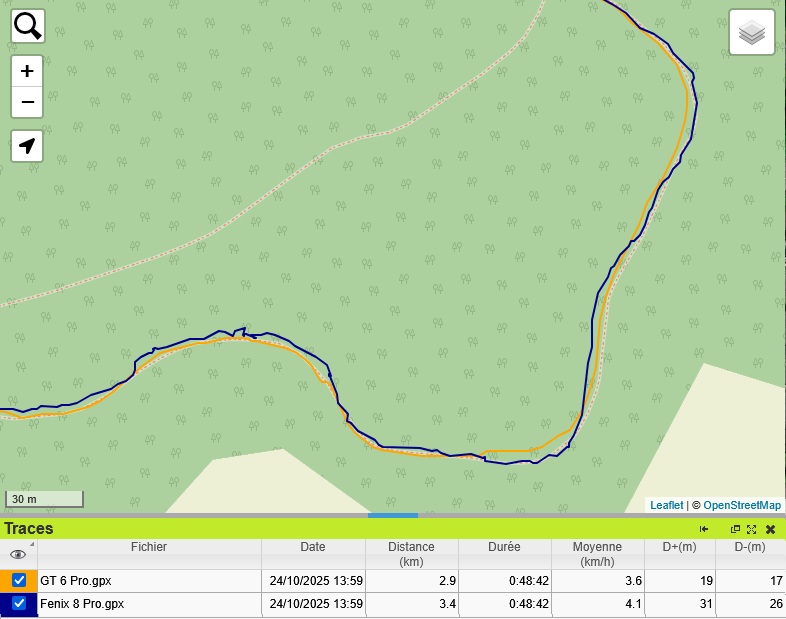Image resolution: width=786 pixels, height=619 pixels.
Task: Open the map search magnifier
Action: click(28, 26)
